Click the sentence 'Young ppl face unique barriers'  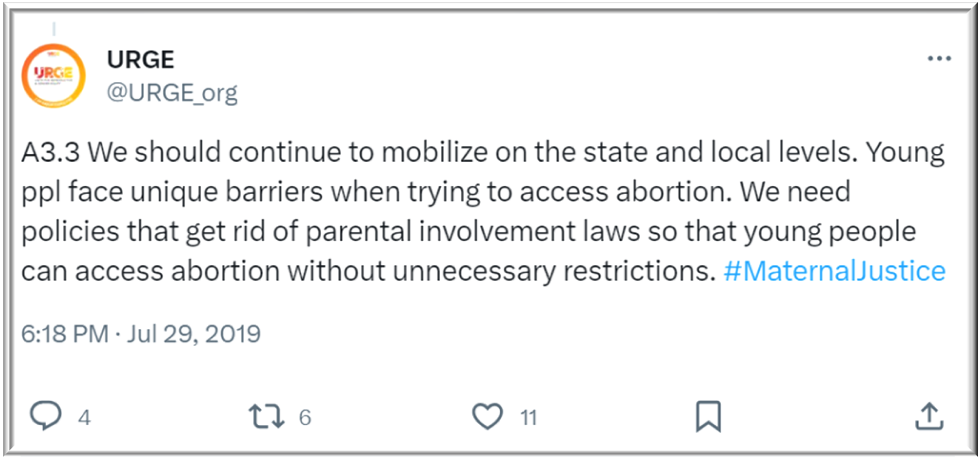pos(483,173)
